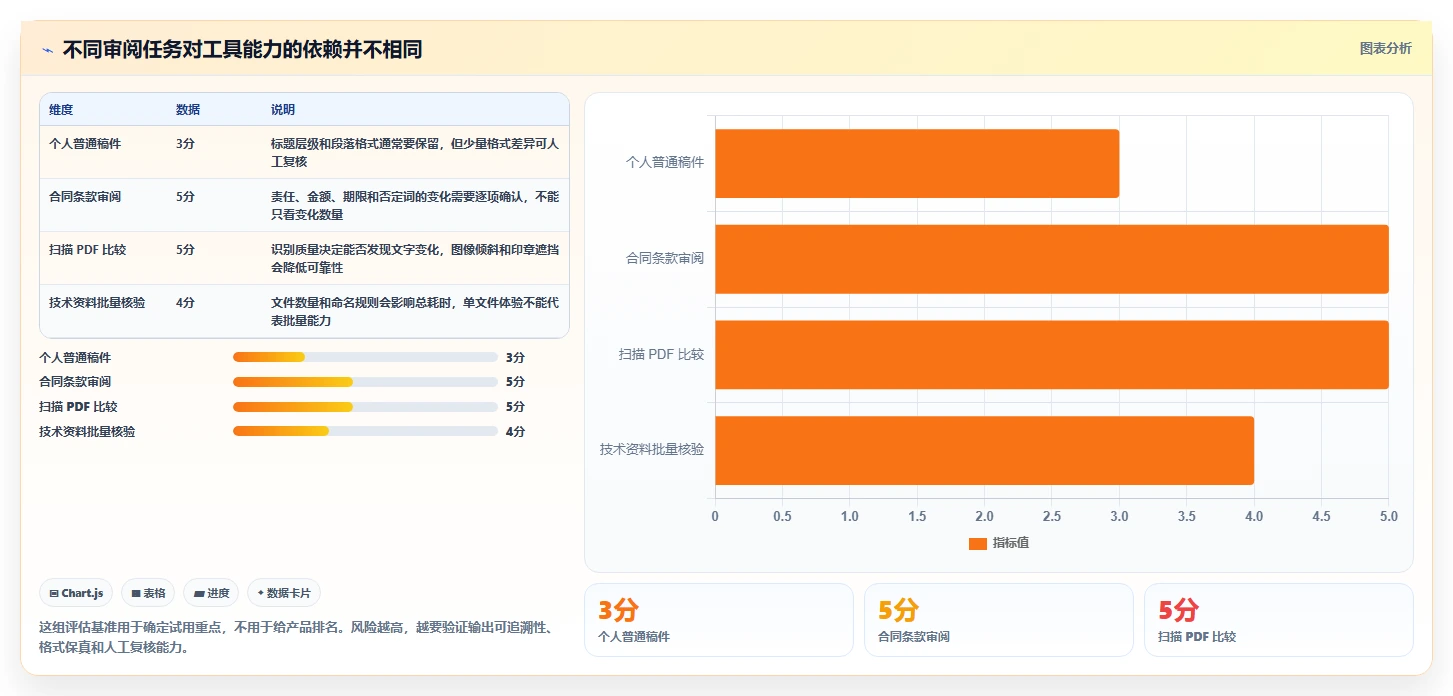Click 合同条款审阅 in the table

coord(85,197)
